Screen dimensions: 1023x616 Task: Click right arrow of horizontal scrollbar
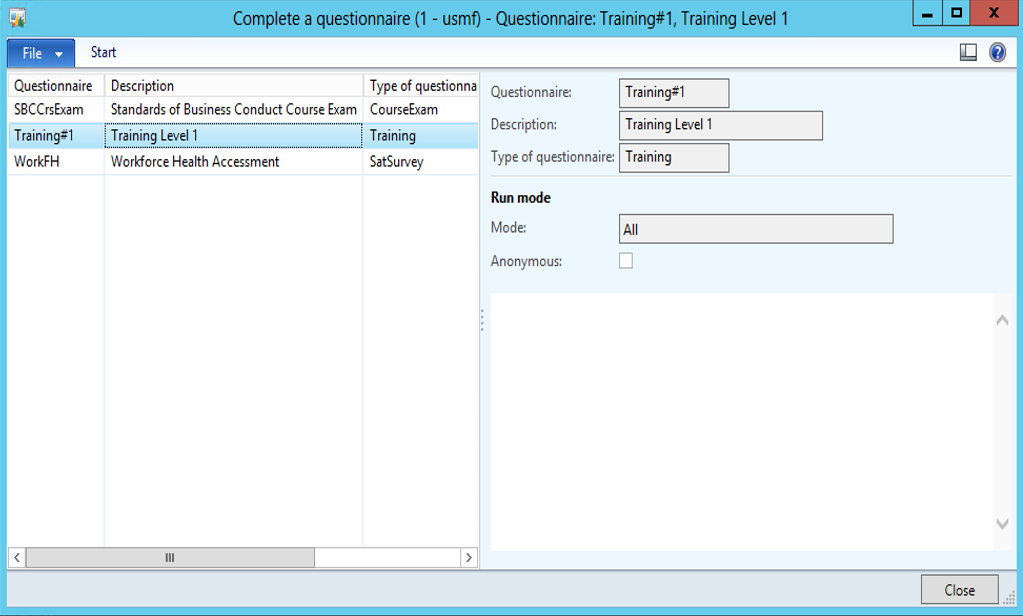pos(468,557)
